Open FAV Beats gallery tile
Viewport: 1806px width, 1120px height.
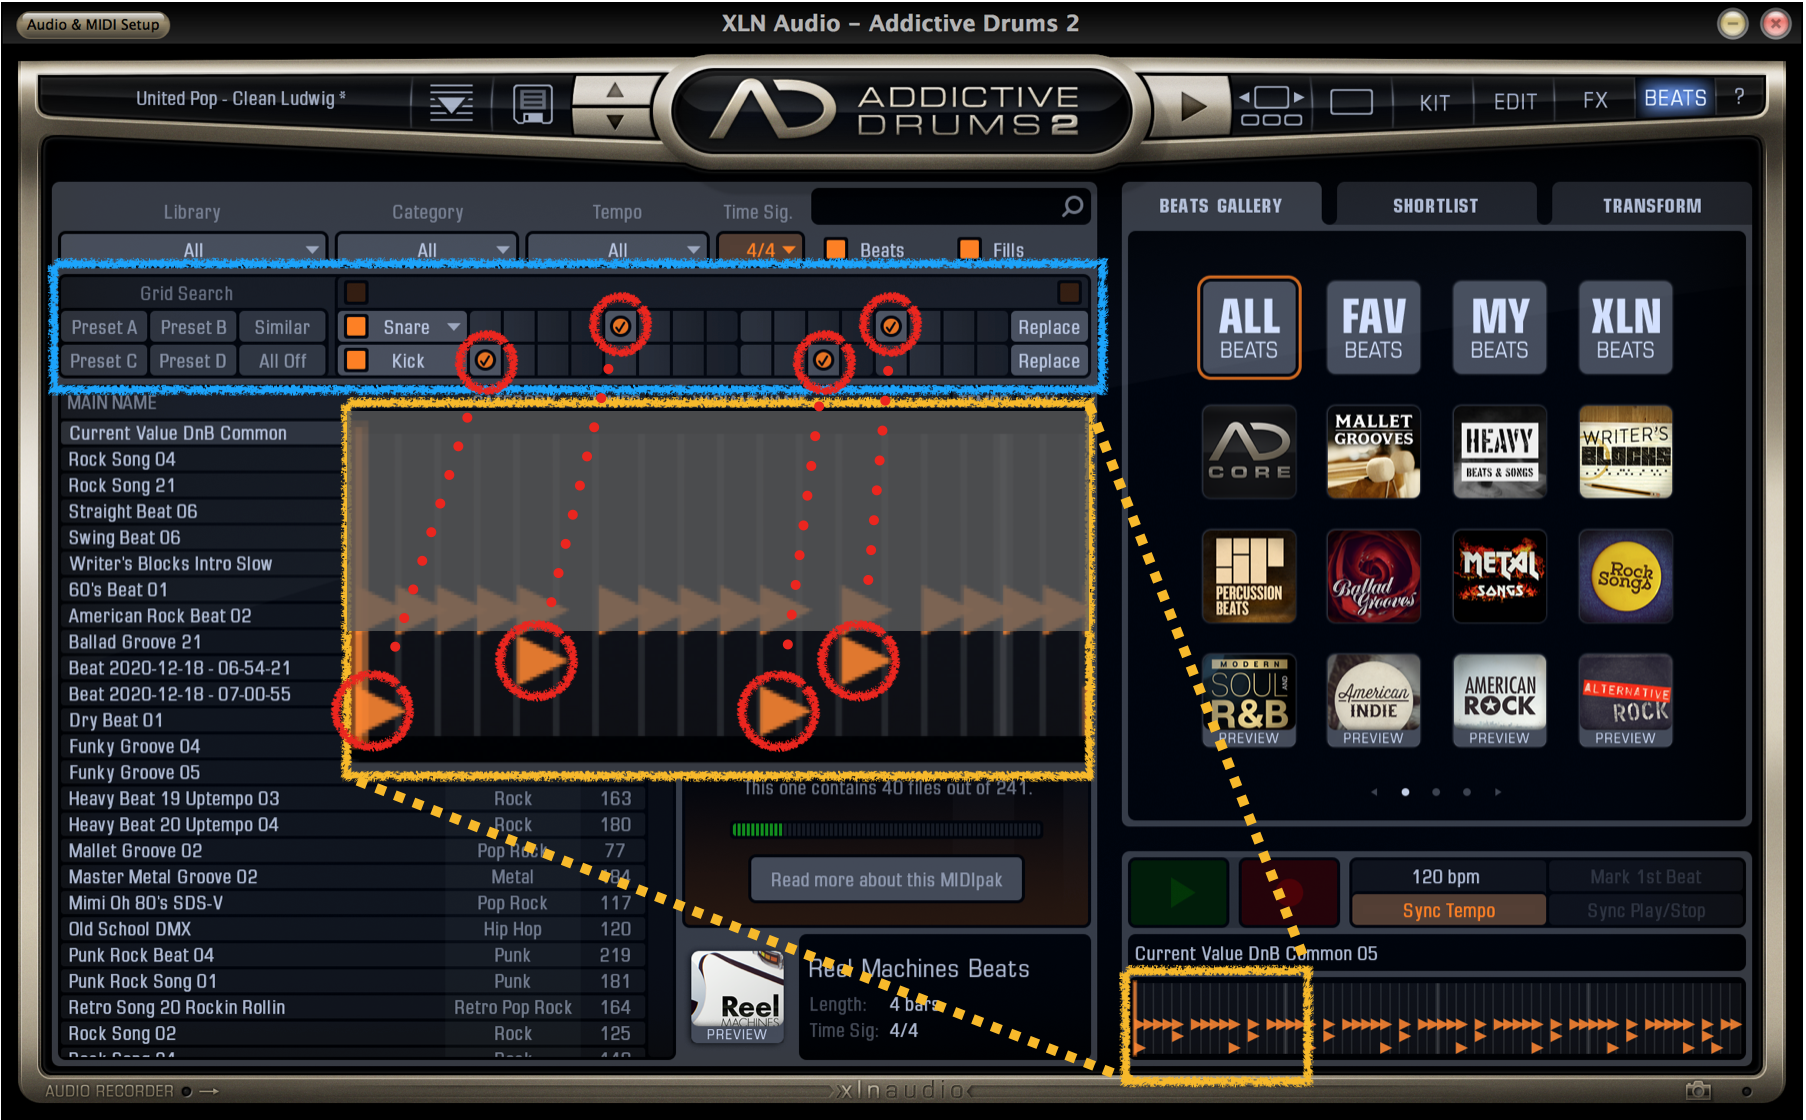[1374, 328]
